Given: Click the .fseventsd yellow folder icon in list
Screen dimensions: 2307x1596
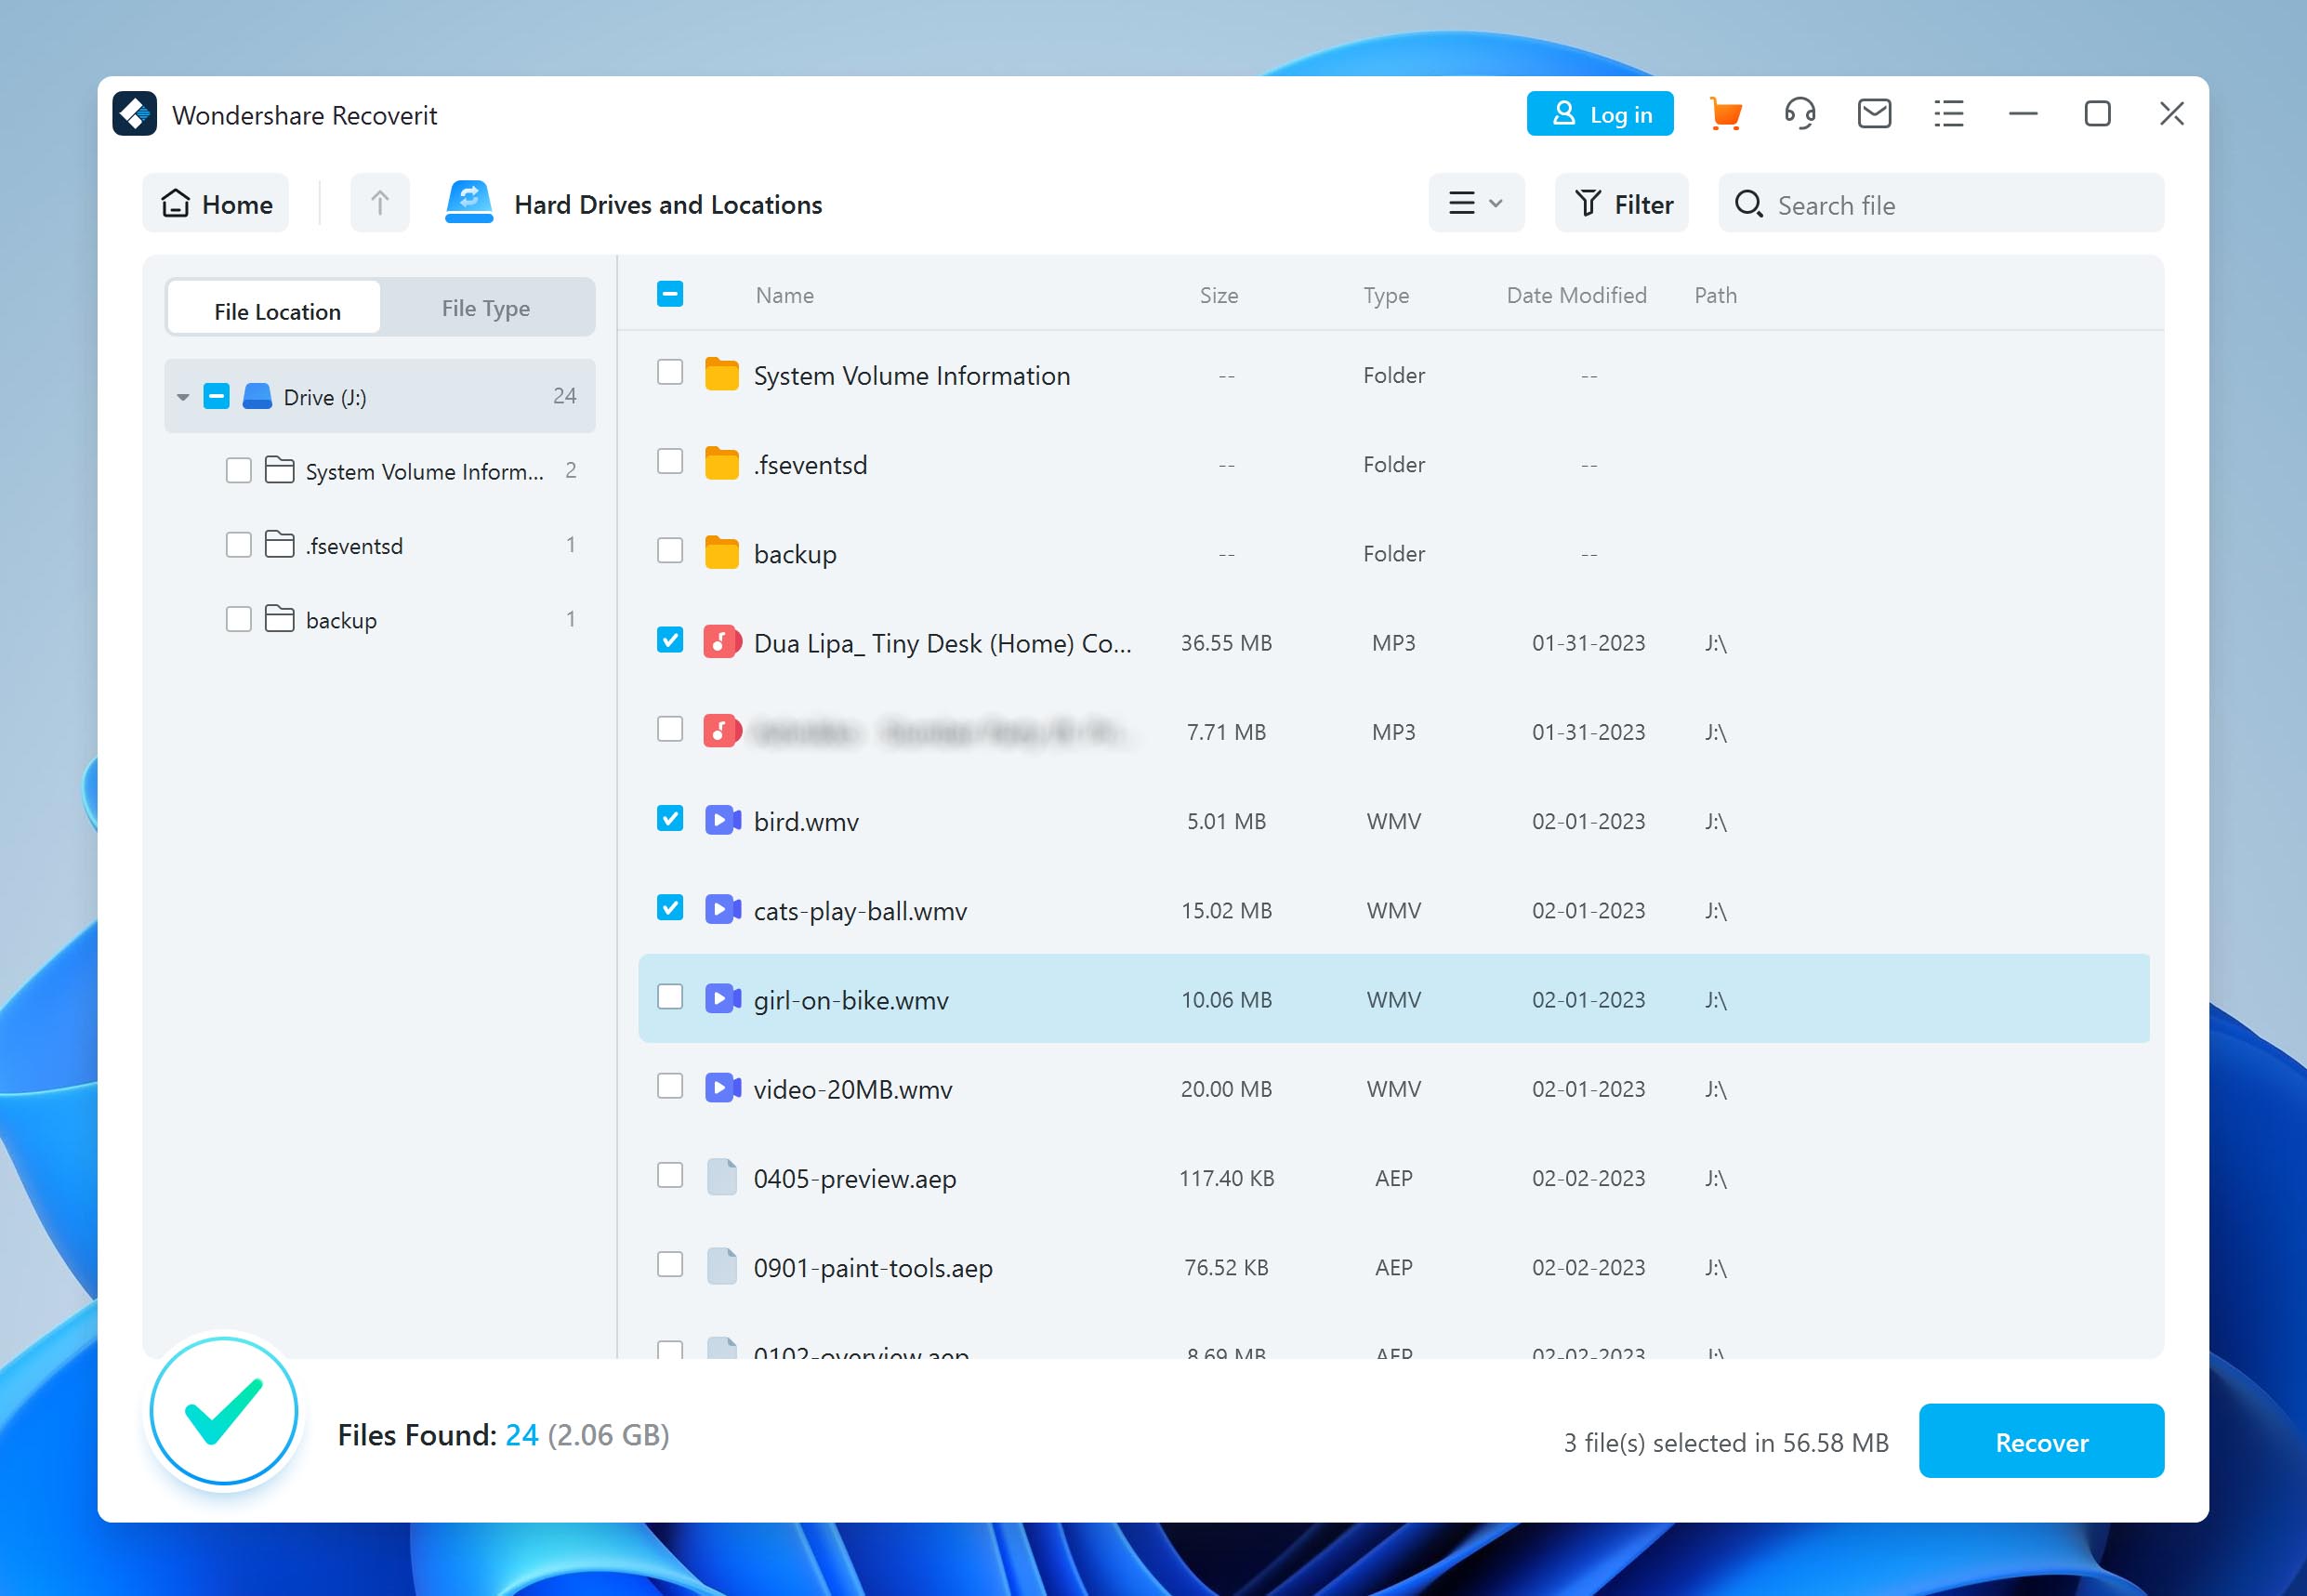Looking at the screenshot, I should (721, 463).
